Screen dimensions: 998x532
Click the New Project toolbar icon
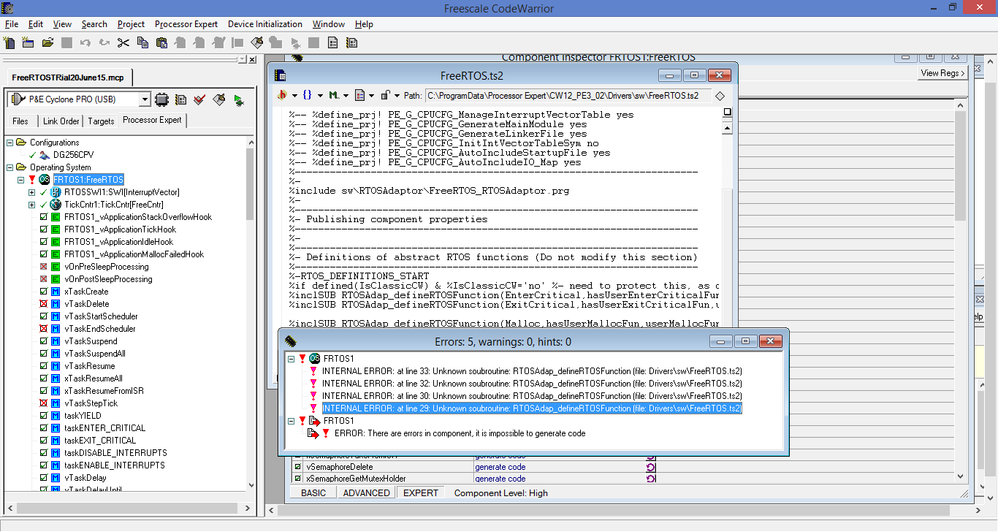[28, 43]
